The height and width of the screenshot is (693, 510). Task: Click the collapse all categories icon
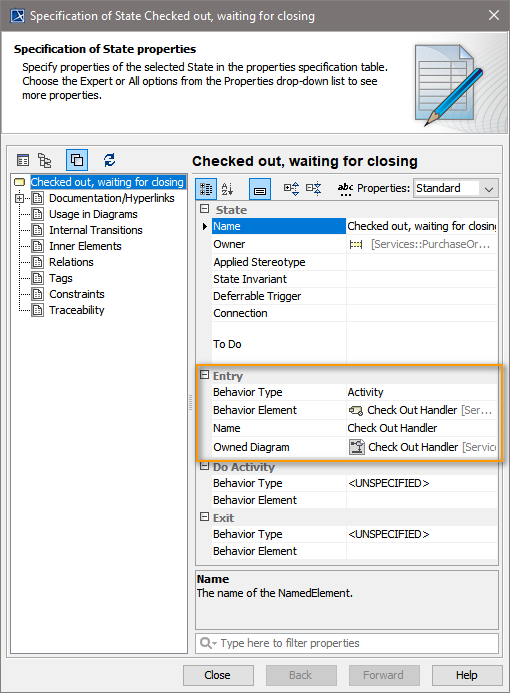[x=314, y=189]
